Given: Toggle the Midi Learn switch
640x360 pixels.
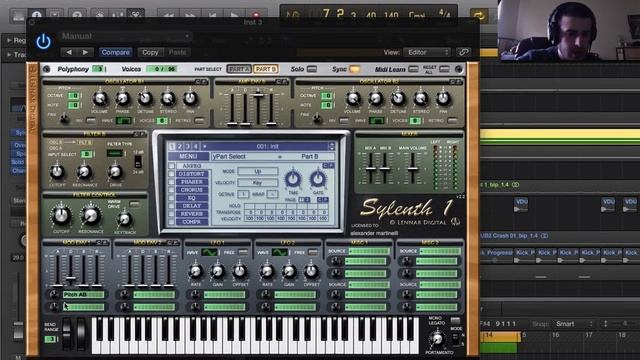Looking at the screenshot, I should [413, 69].
